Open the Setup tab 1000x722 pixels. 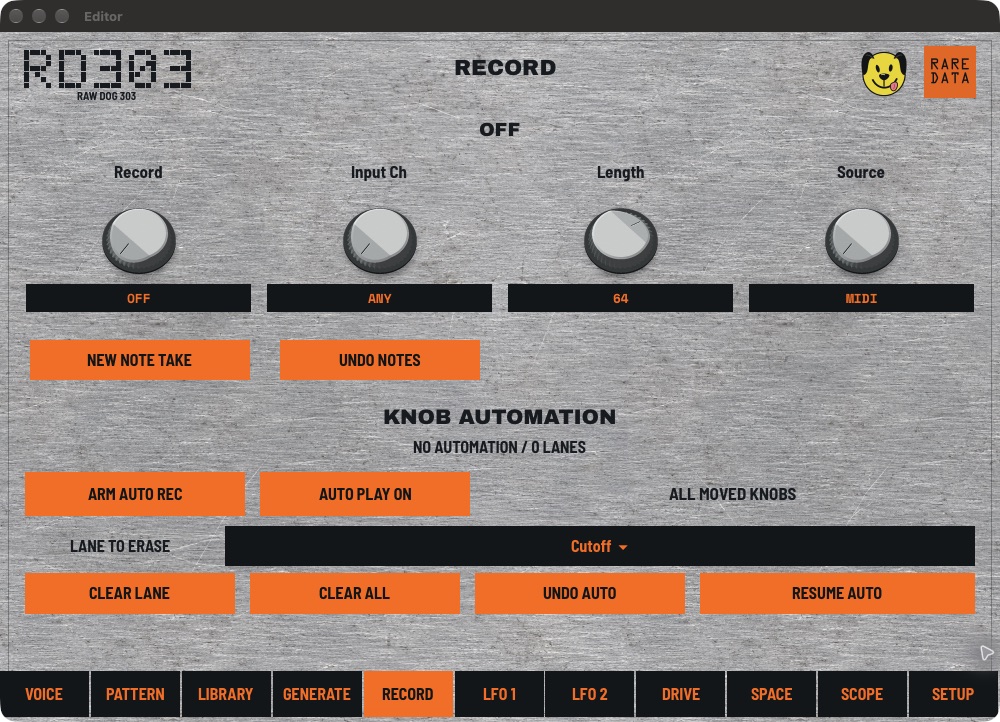pos(953,694)
